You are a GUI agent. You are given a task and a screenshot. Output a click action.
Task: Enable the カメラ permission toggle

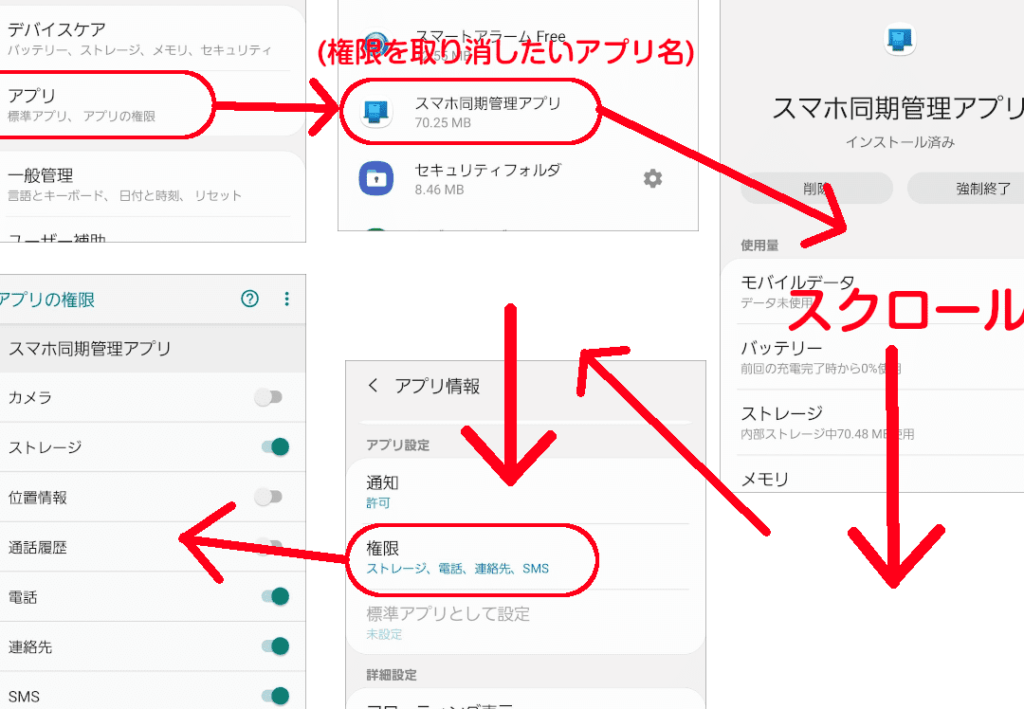(269, 397)
